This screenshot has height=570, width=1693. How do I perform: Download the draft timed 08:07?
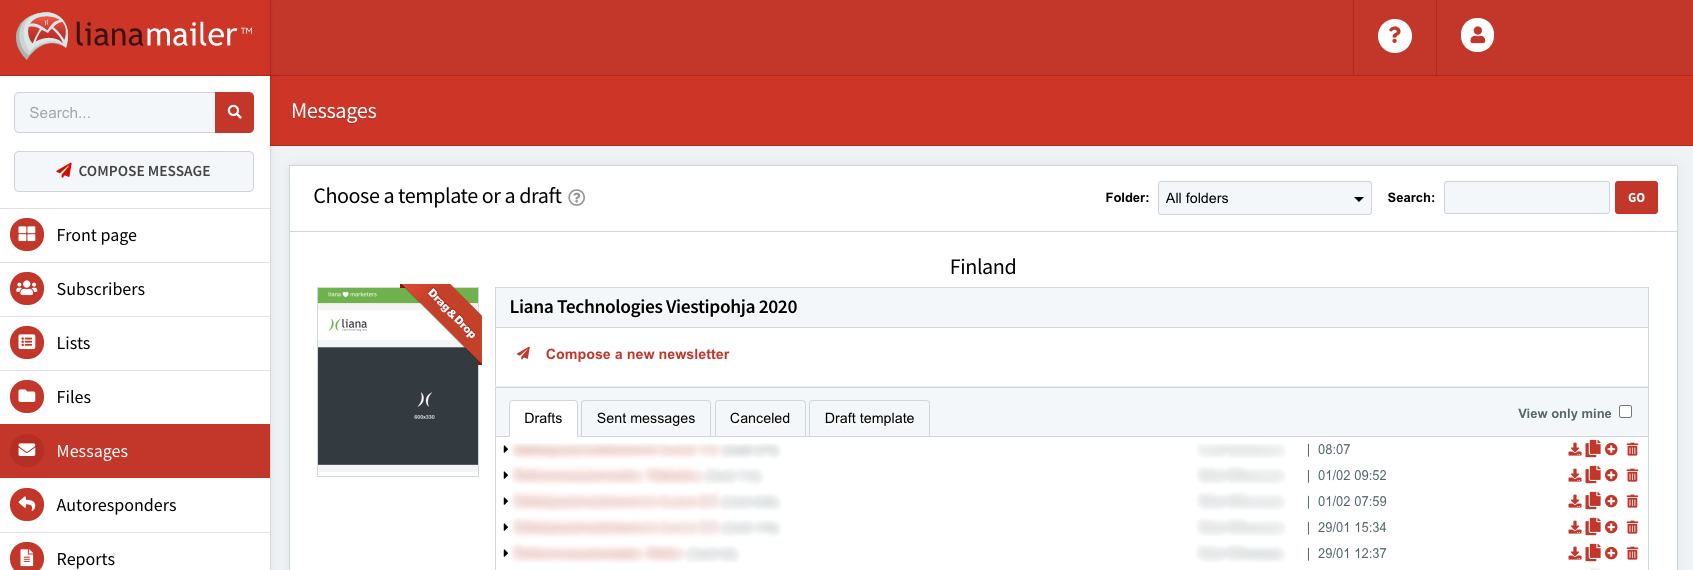(x=1575, y=449)
